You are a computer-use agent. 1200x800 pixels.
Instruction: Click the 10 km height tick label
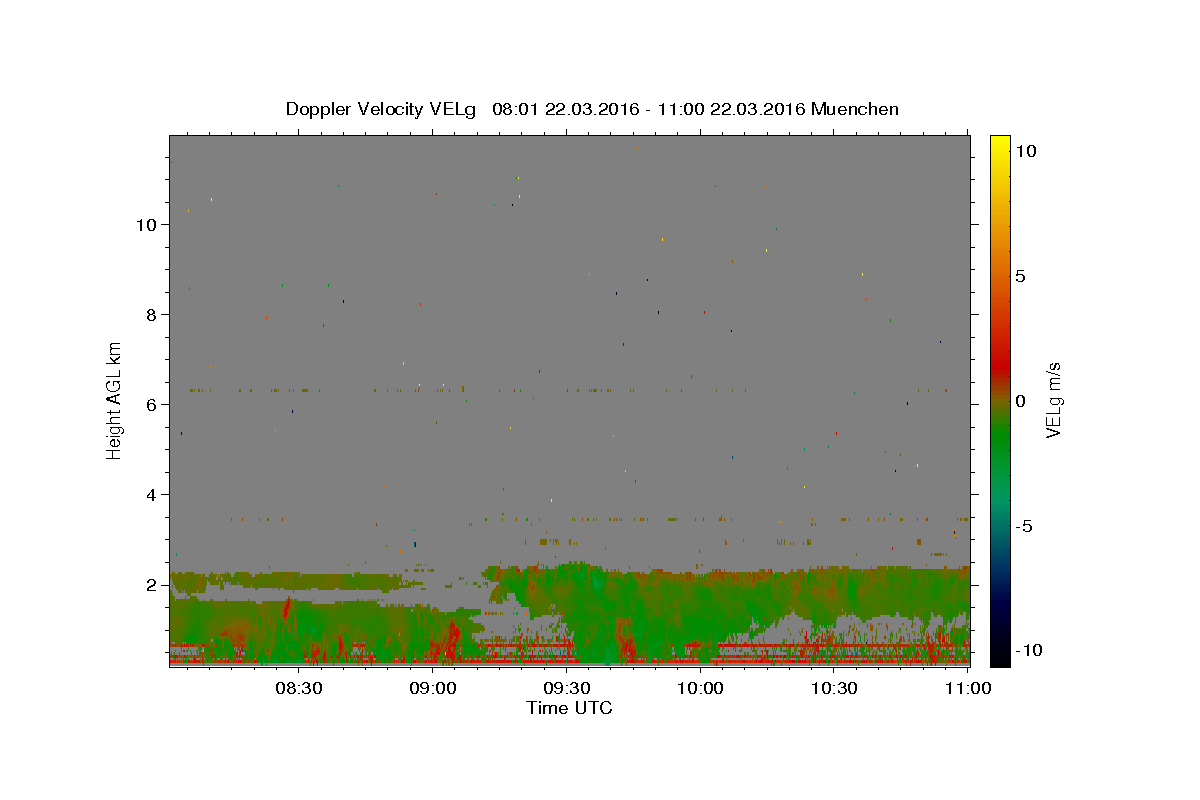point(147,225)
